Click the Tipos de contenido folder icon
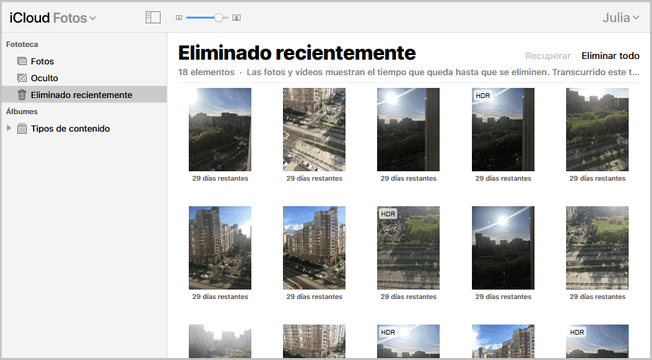 pos(22,128)
